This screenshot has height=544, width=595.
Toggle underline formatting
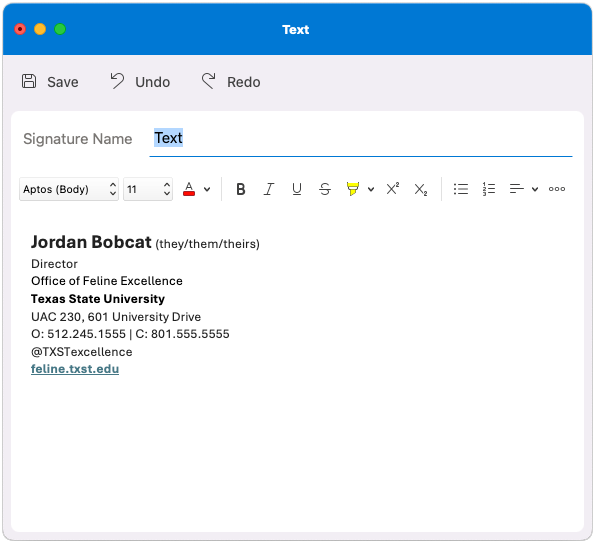point(297,189)
